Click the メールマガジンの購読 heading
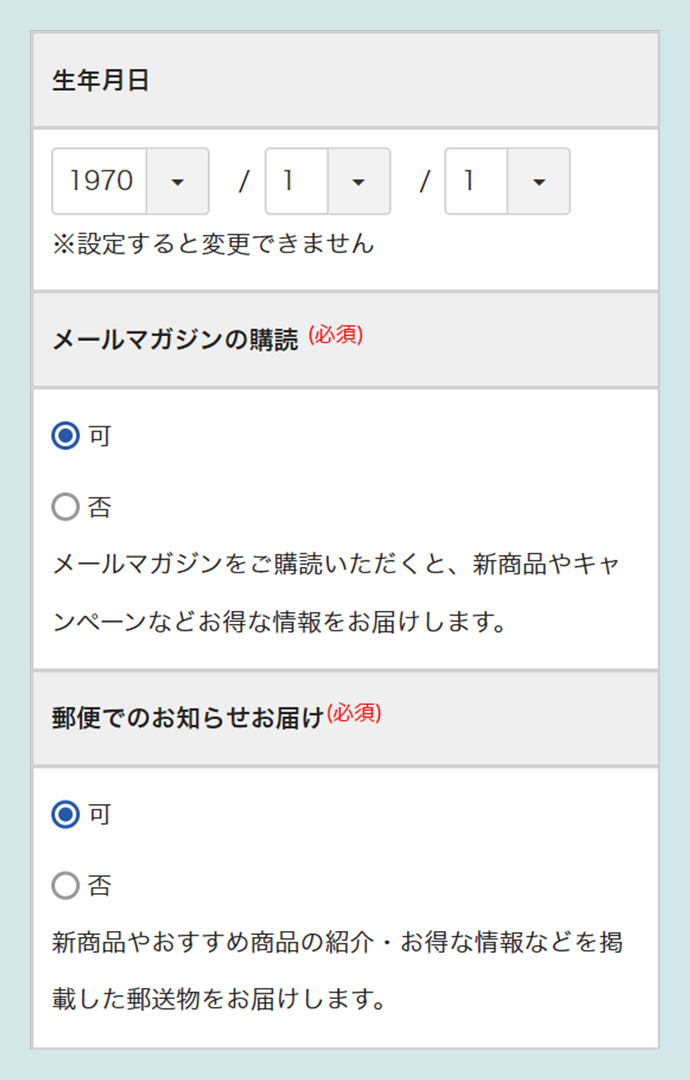The image size is (690, 1080). [175, 340]
